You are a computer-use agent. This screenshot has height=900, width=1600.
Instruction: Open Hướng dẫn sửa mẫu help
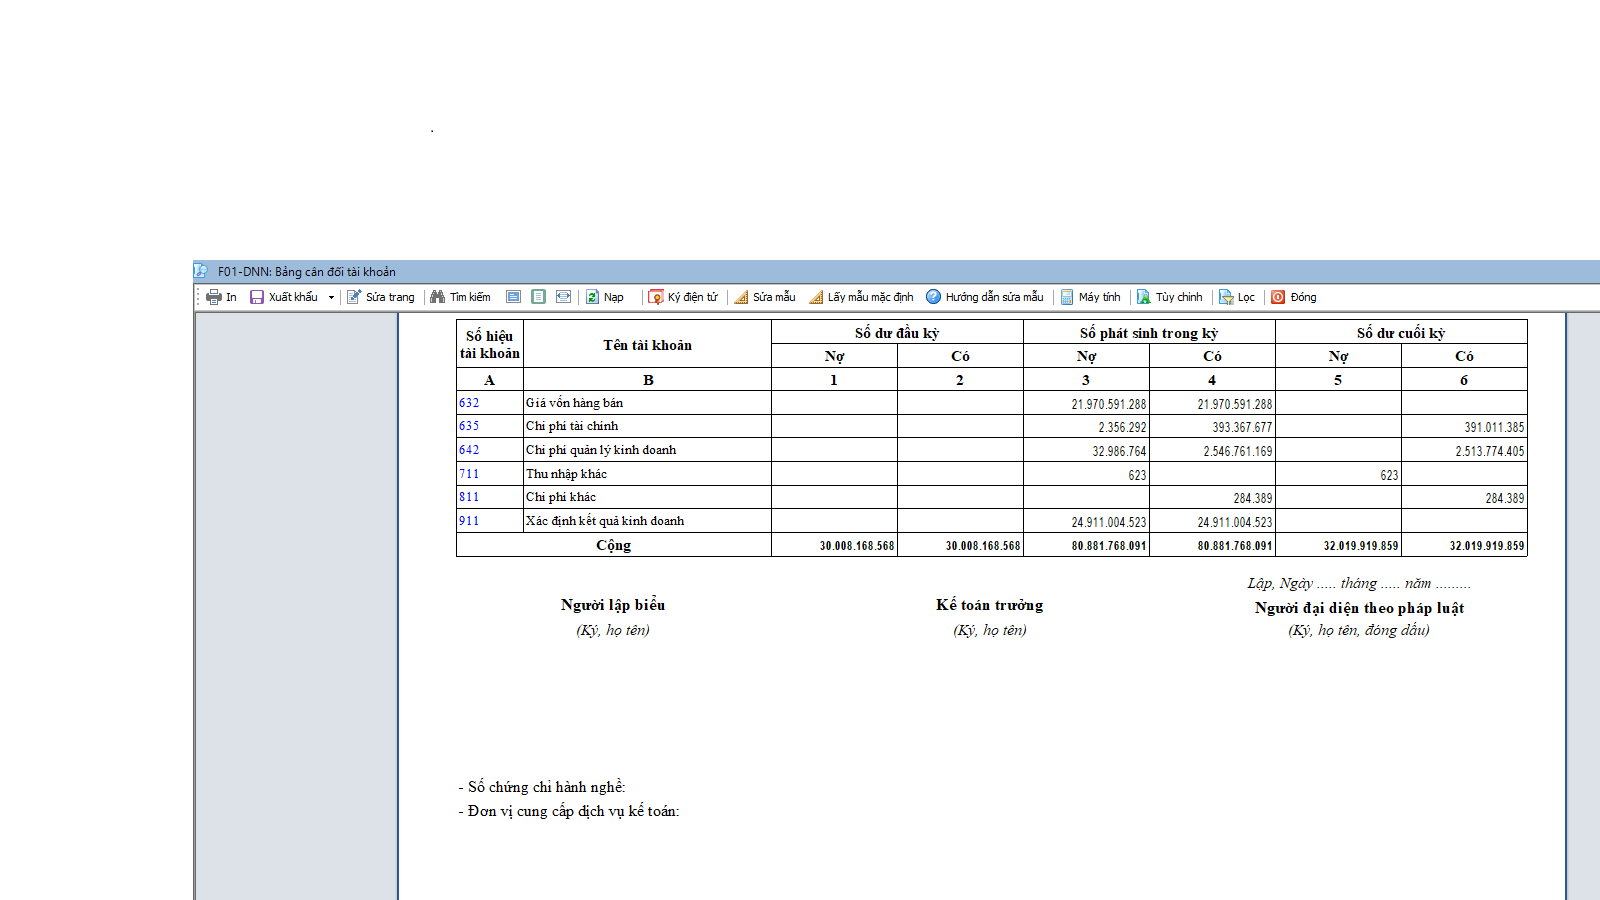coord(985,297)
